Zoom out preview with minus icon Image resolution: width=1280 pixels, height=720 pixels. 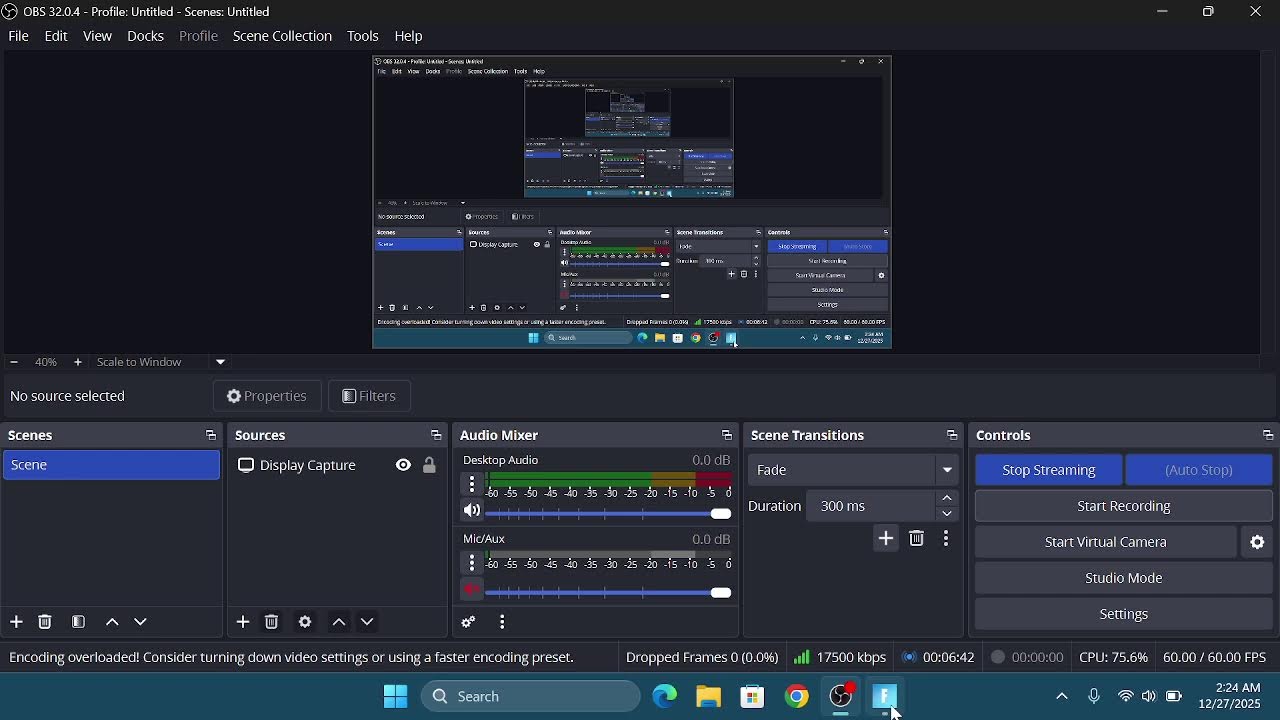point(13,362)
